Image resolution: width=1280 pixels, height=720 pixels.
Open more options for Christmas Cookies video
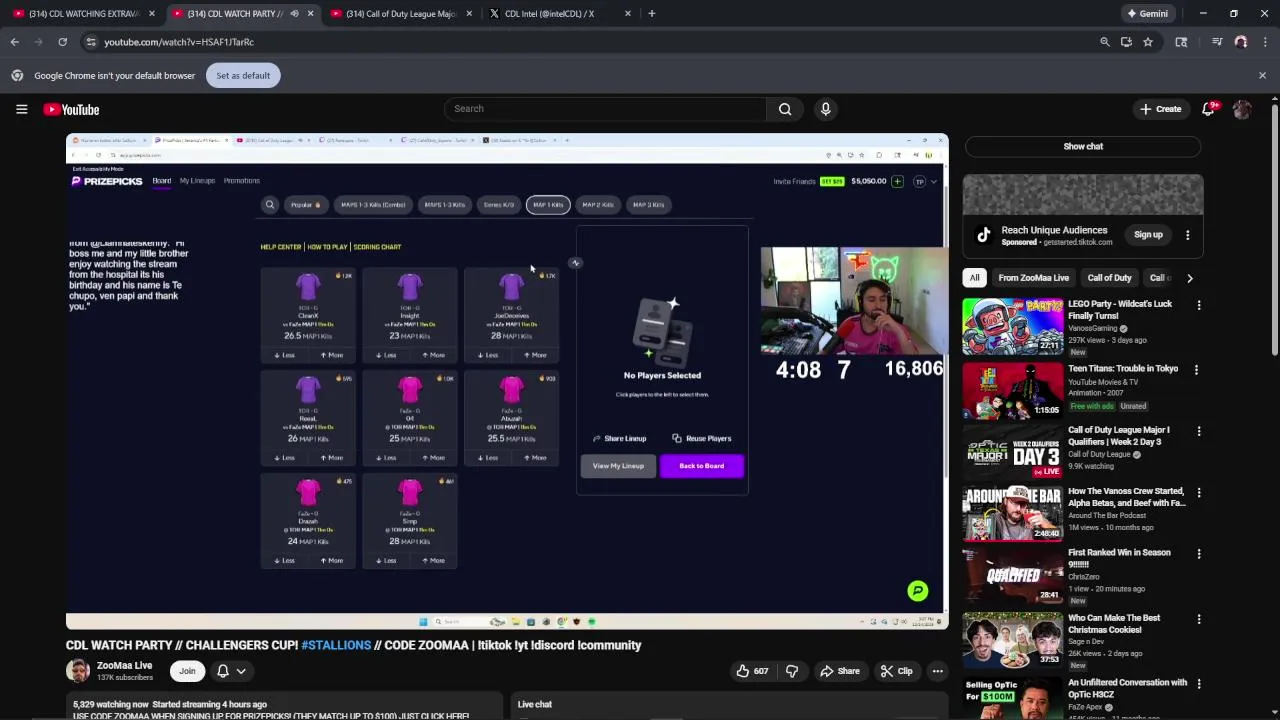tap(1198, 620)
